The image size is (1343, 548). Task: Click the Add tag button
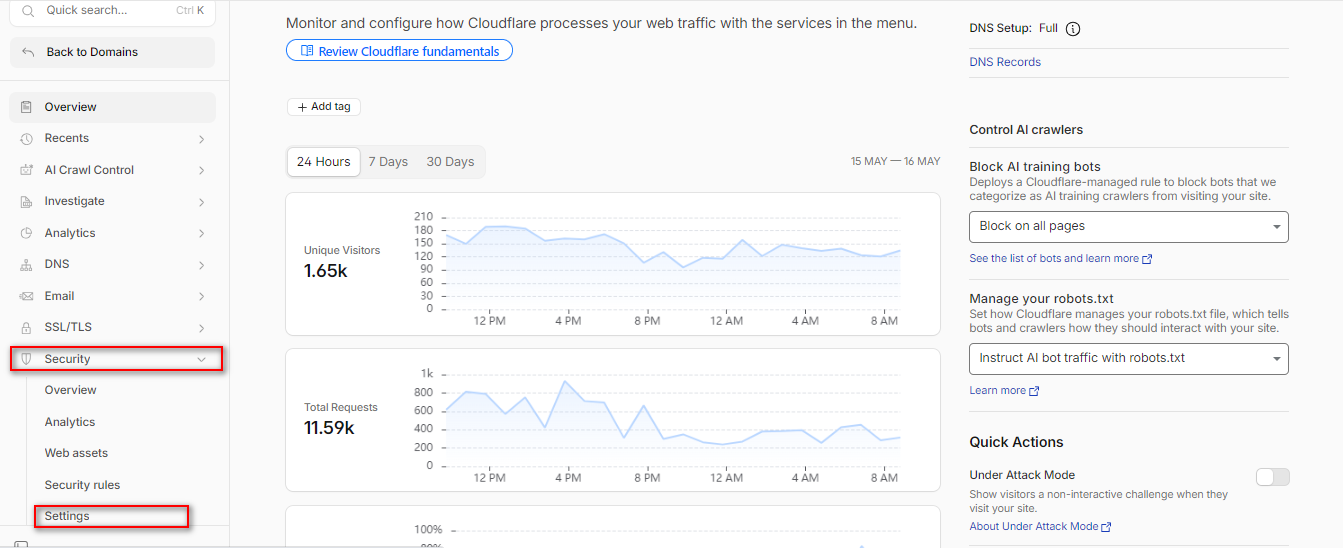pyautogui.click(x=324, y=107)
